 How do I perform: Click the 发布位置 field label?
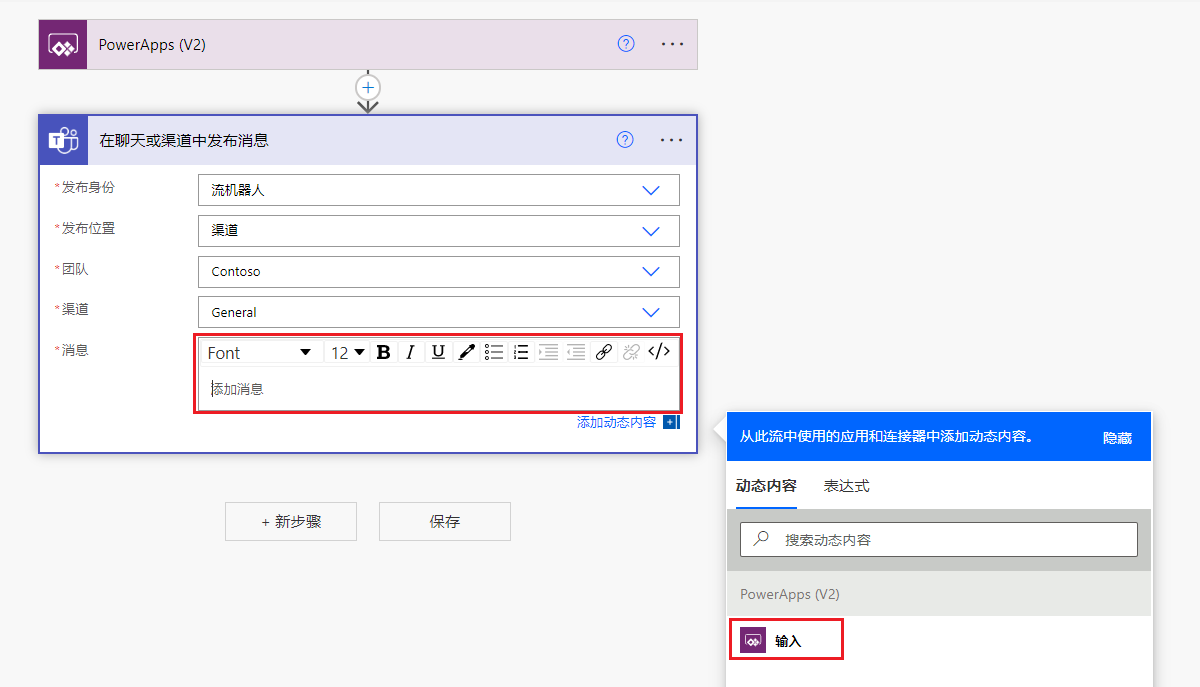(x=88, y=228)
